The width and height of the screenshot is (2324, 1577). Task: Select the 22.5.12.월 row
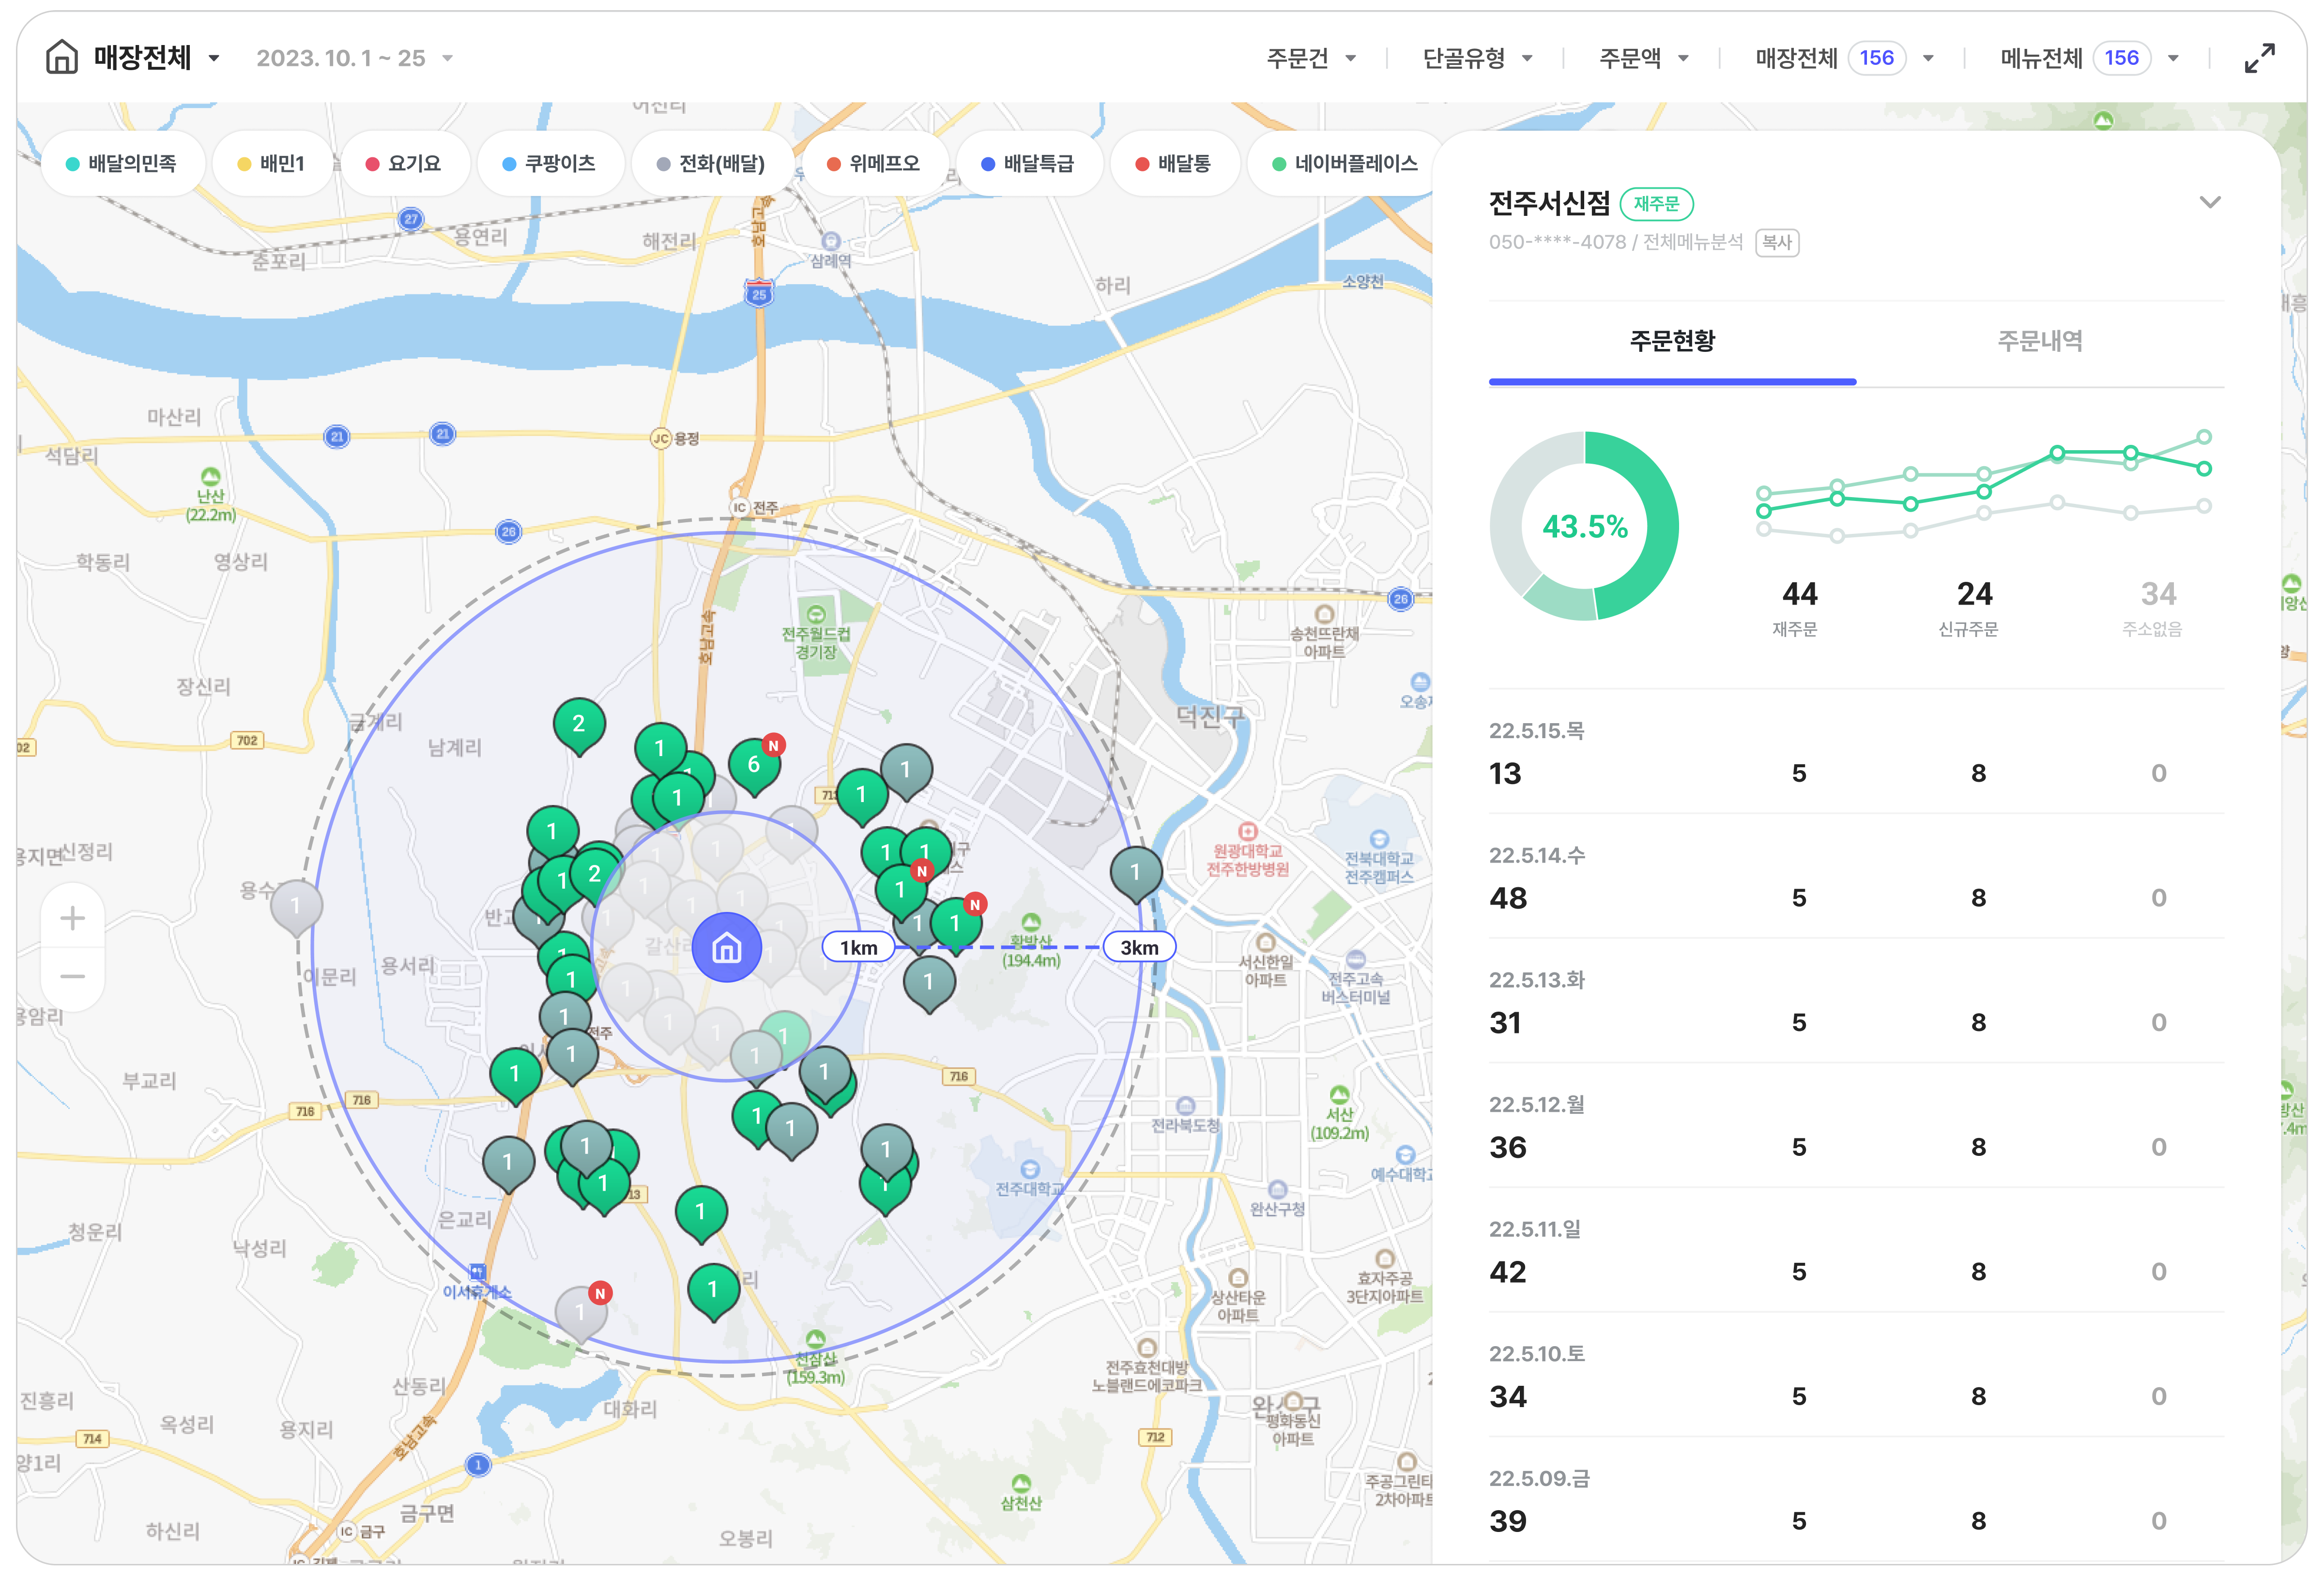point(1856,1126)
